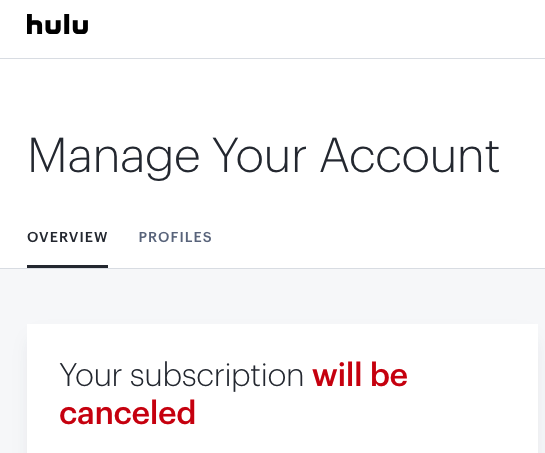
Task: Click the word 'canceled' in red
Action: (127, 413)
